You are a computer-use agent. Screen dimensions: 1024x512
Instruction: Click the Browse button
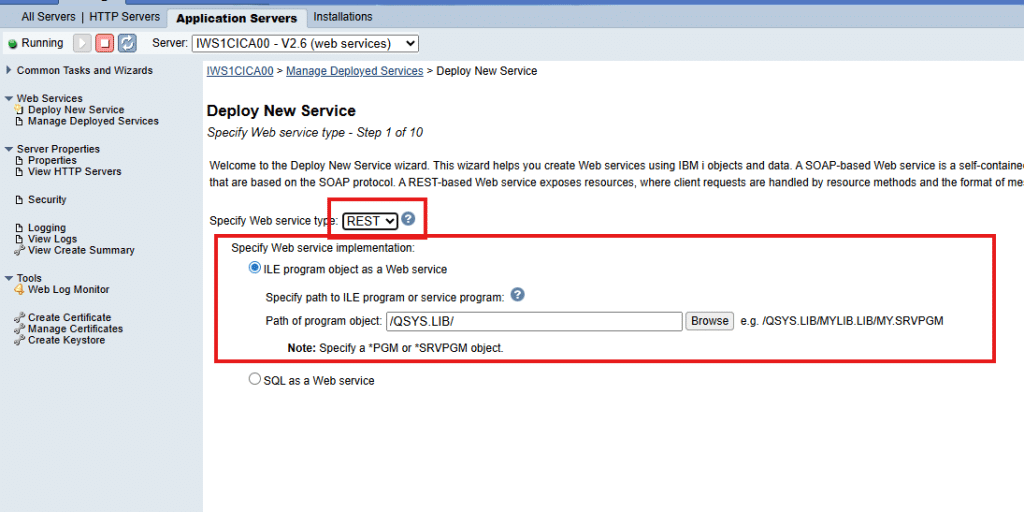(x=709, y=321)
